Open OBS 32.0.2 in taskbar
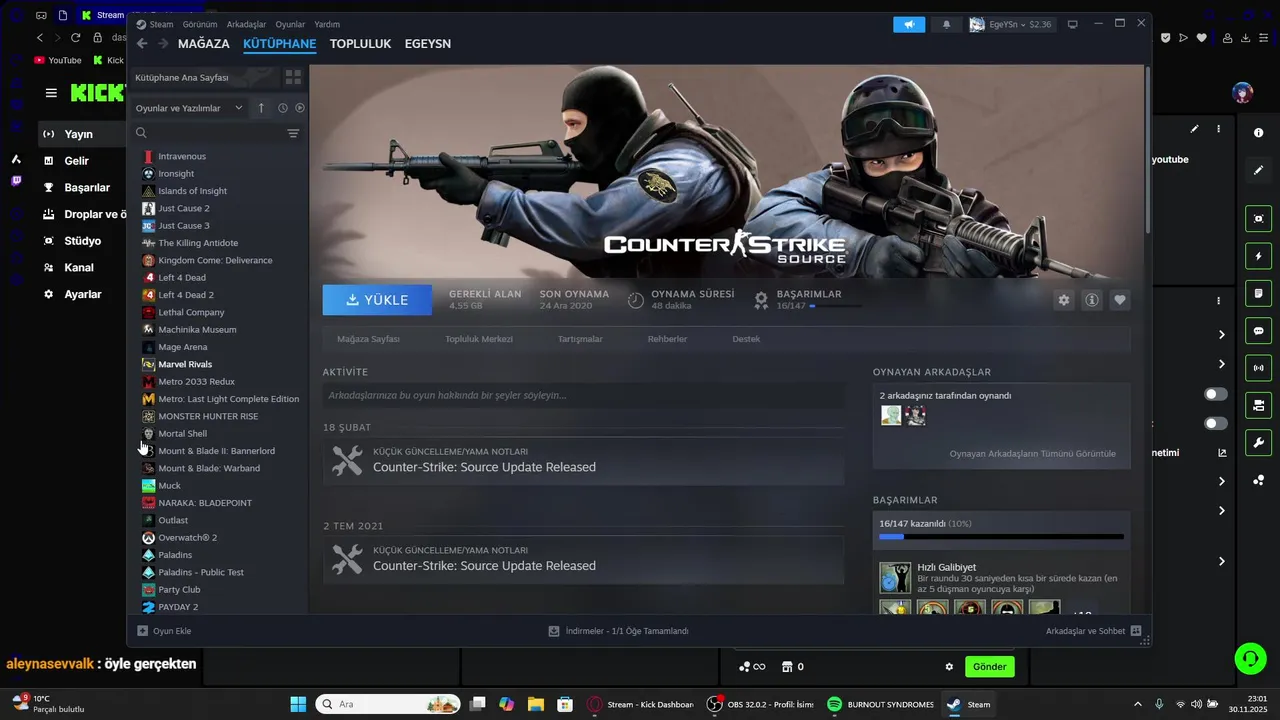The width and height of the screenshot is (1280, 720). click(x=759, y=704)
